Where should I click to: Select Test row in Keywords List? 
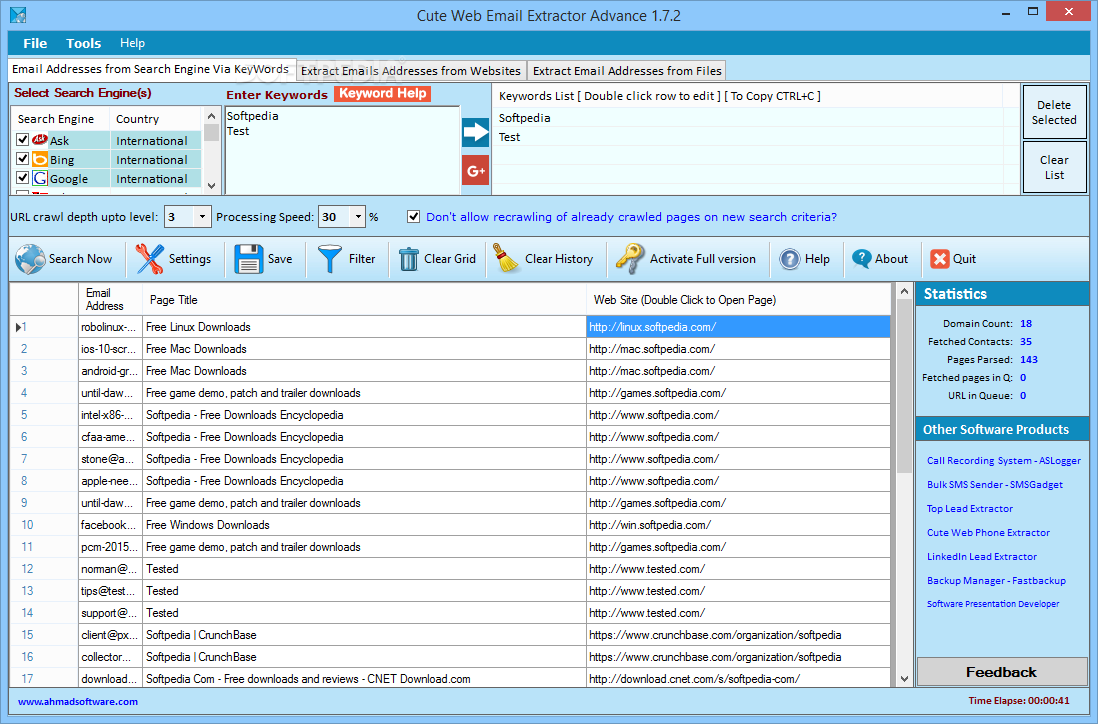pos(756,137)
